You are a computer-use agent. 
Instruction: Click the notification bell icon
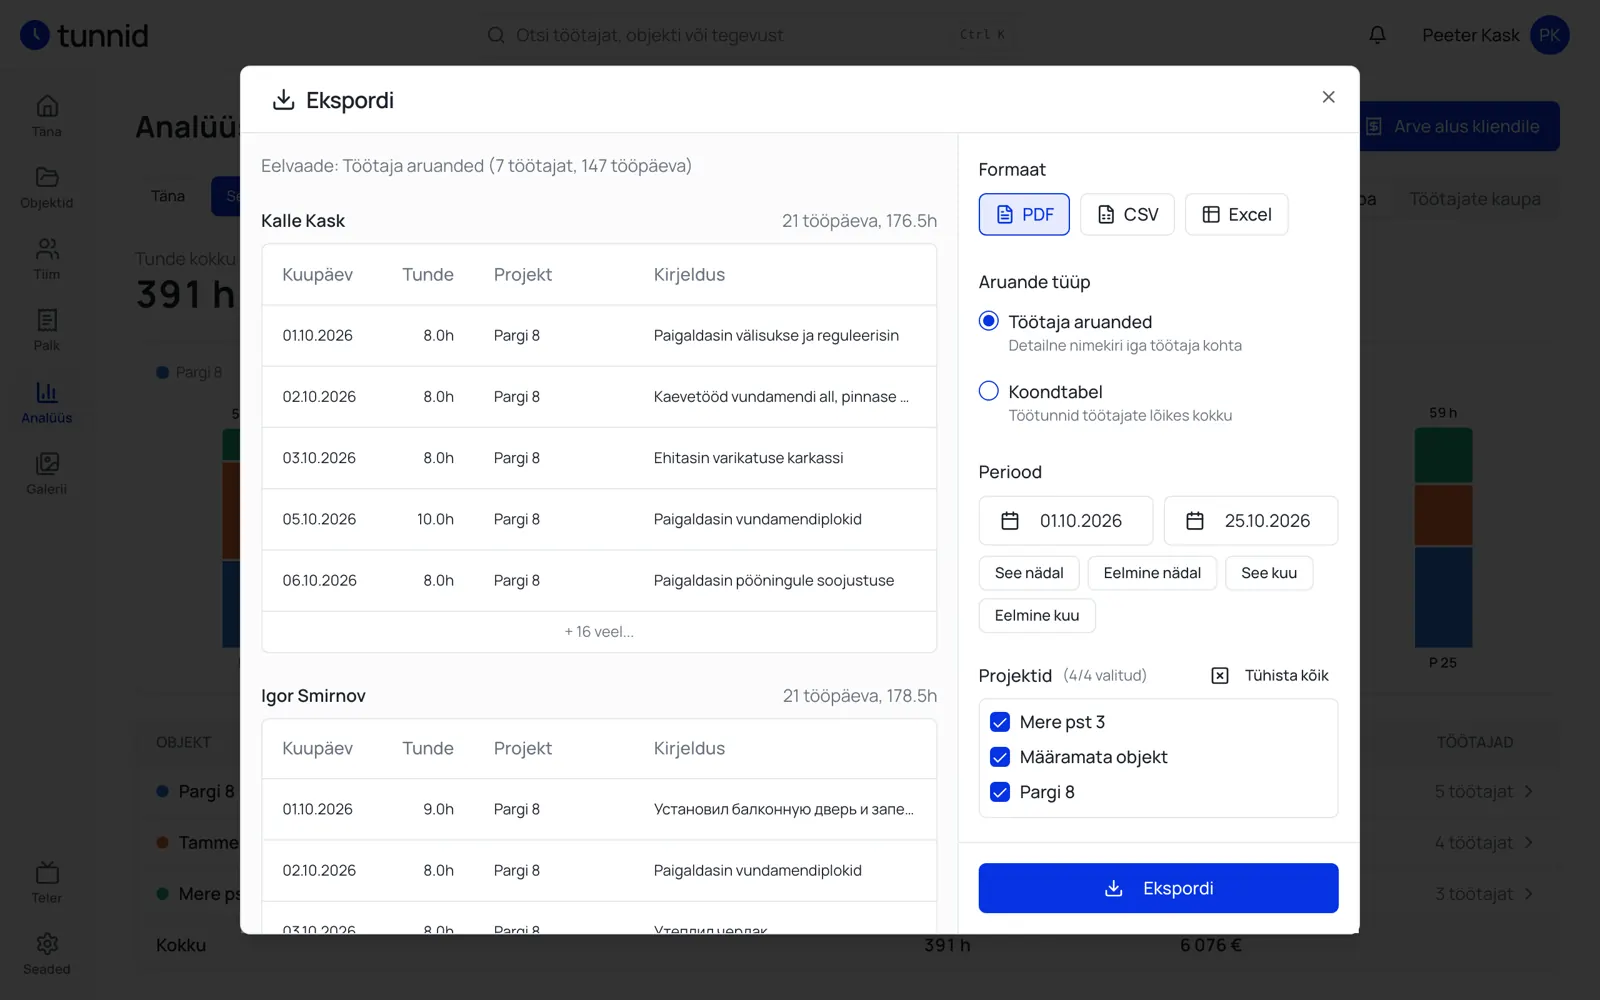[x=1377, y=35]
